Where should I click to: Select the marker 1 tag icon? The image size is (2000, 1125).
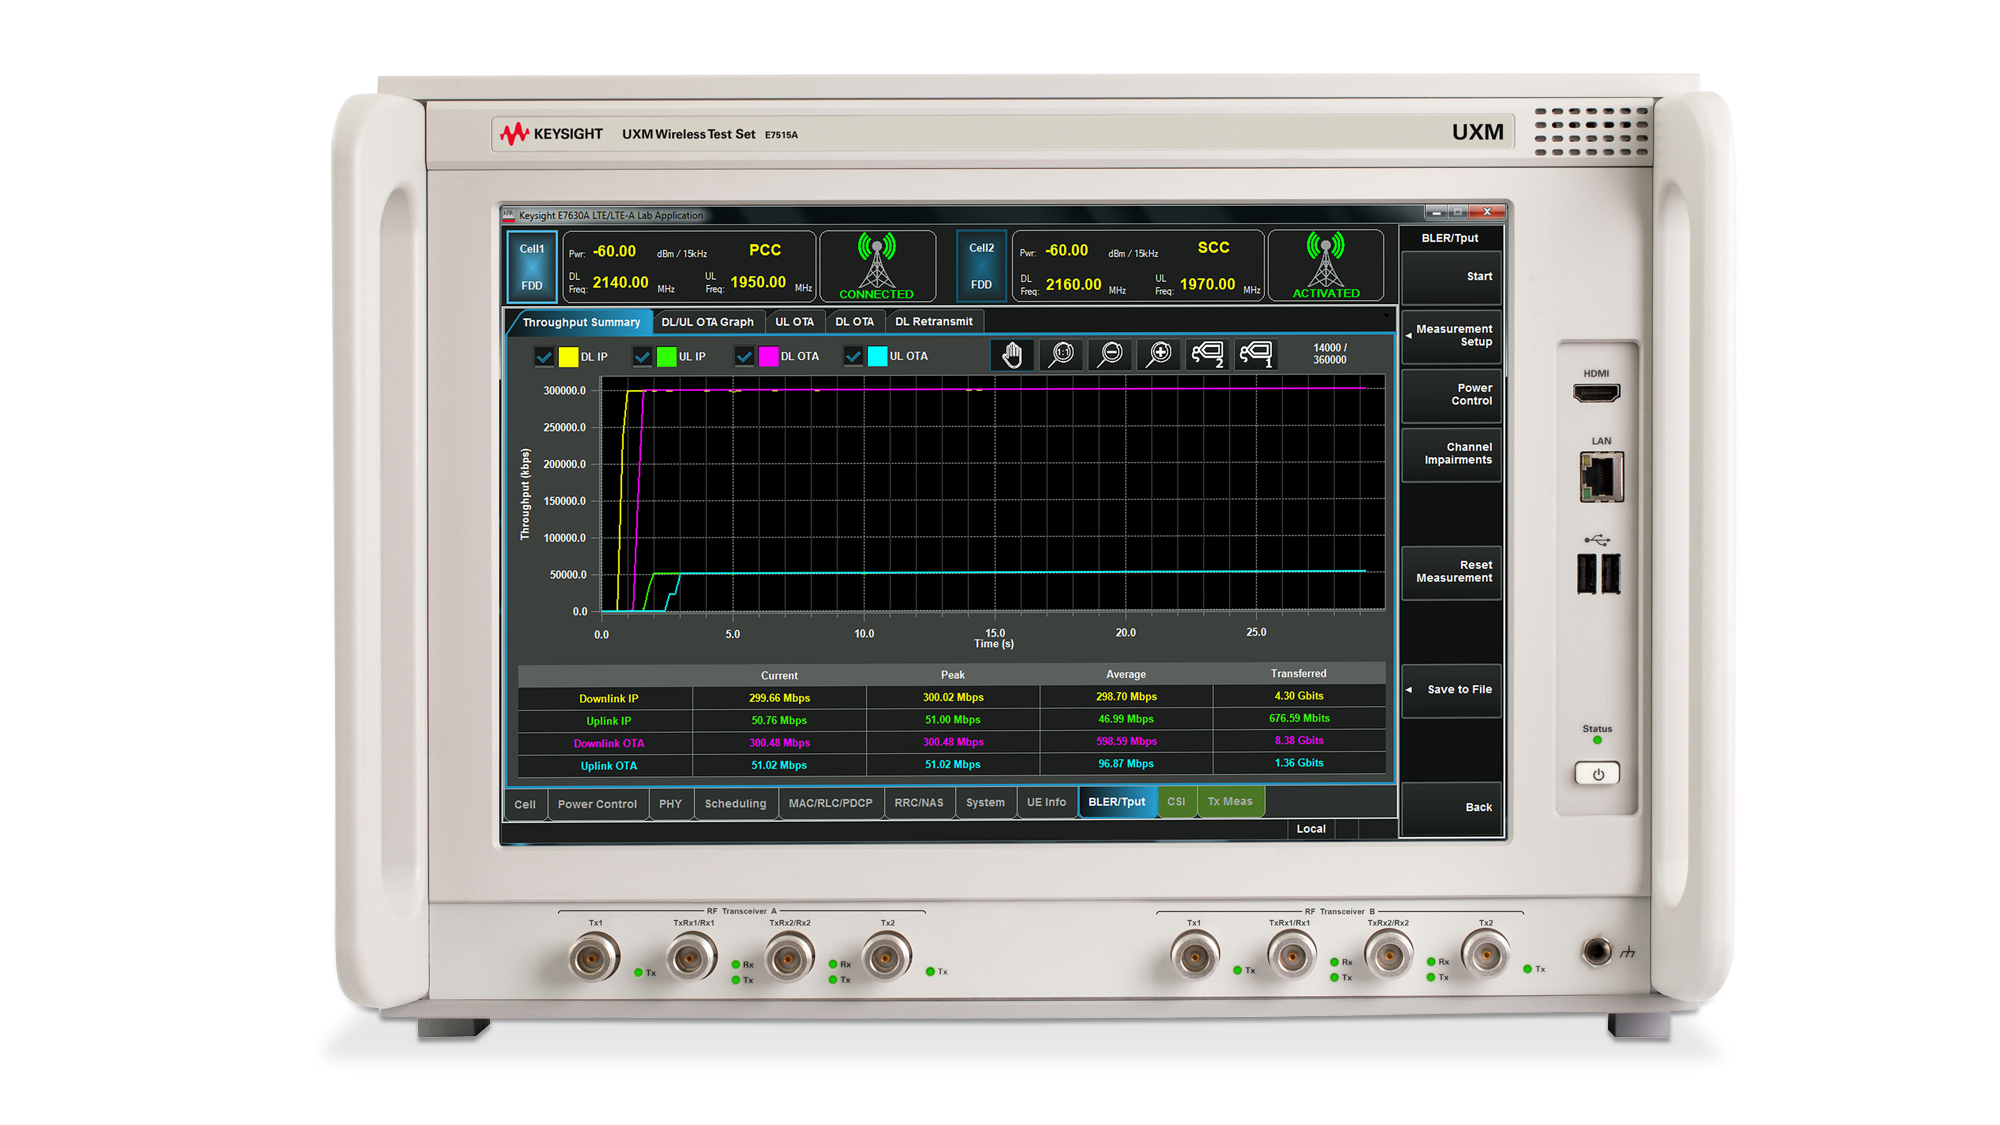1256,354
